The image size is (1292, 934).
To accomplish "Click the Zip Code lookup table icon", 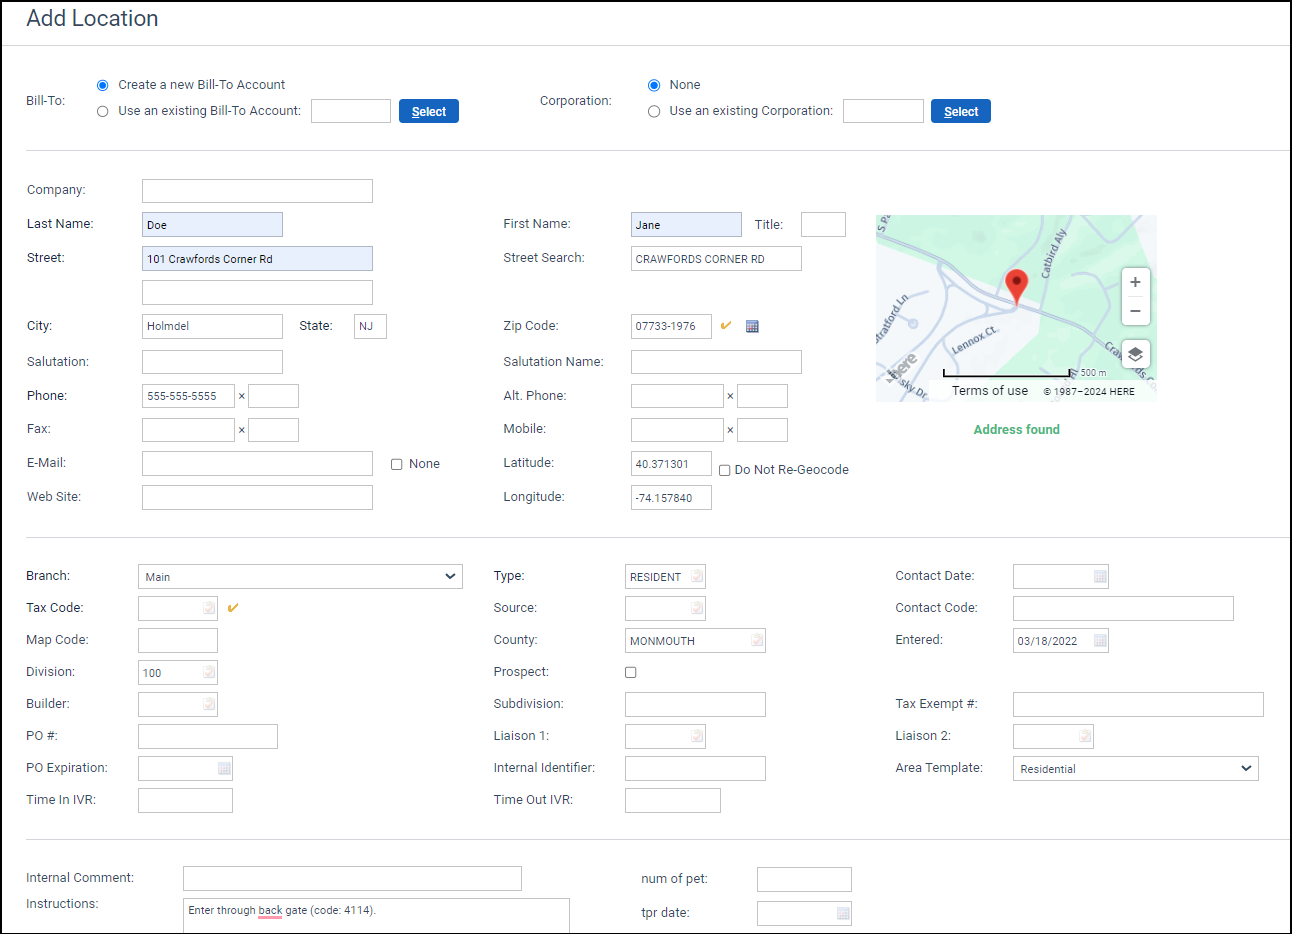I will pos(751,326).
